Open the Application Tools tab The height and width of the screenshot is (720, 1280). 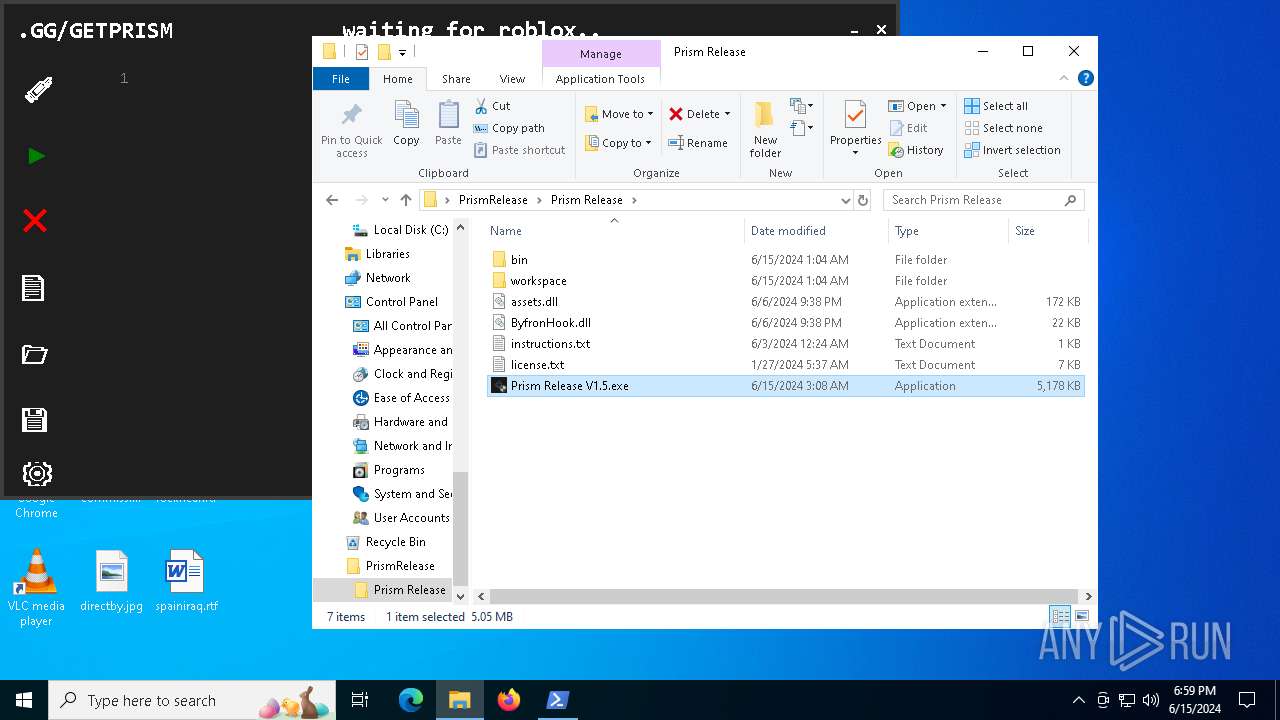pos(600,79)
